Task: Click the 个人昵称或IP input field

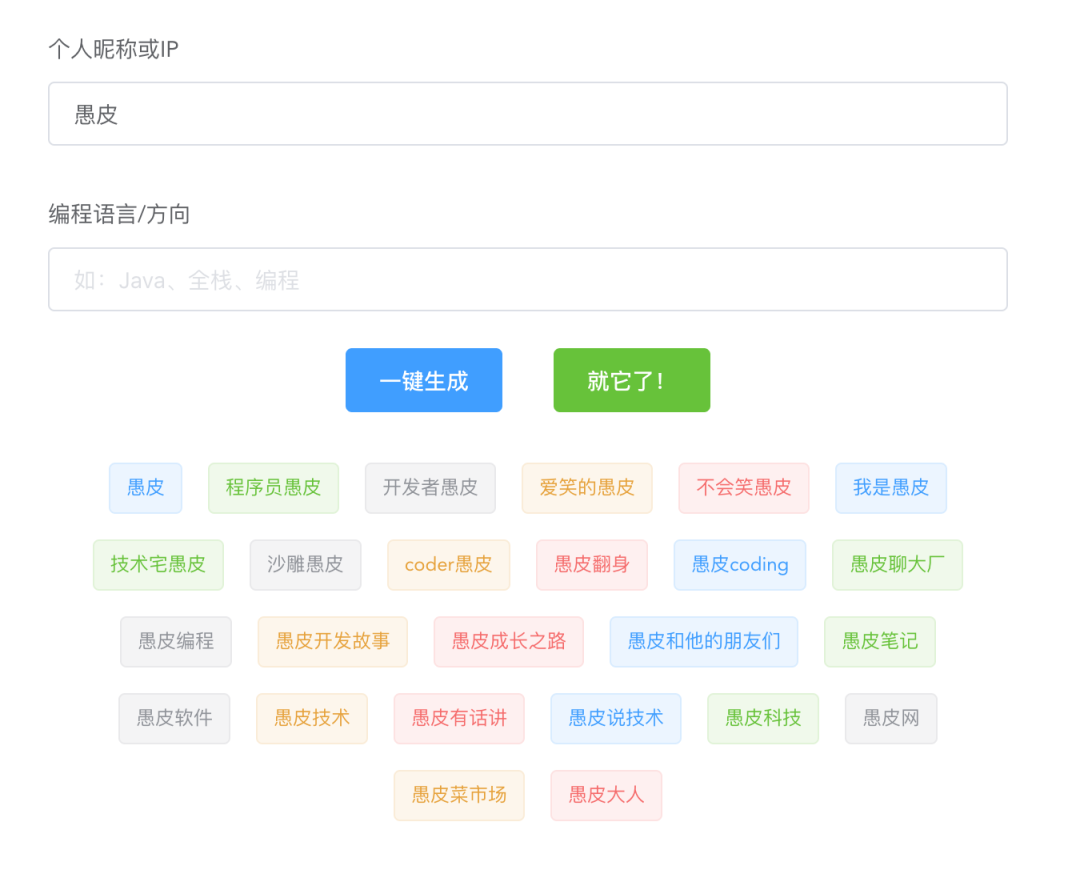Action: 527,114
